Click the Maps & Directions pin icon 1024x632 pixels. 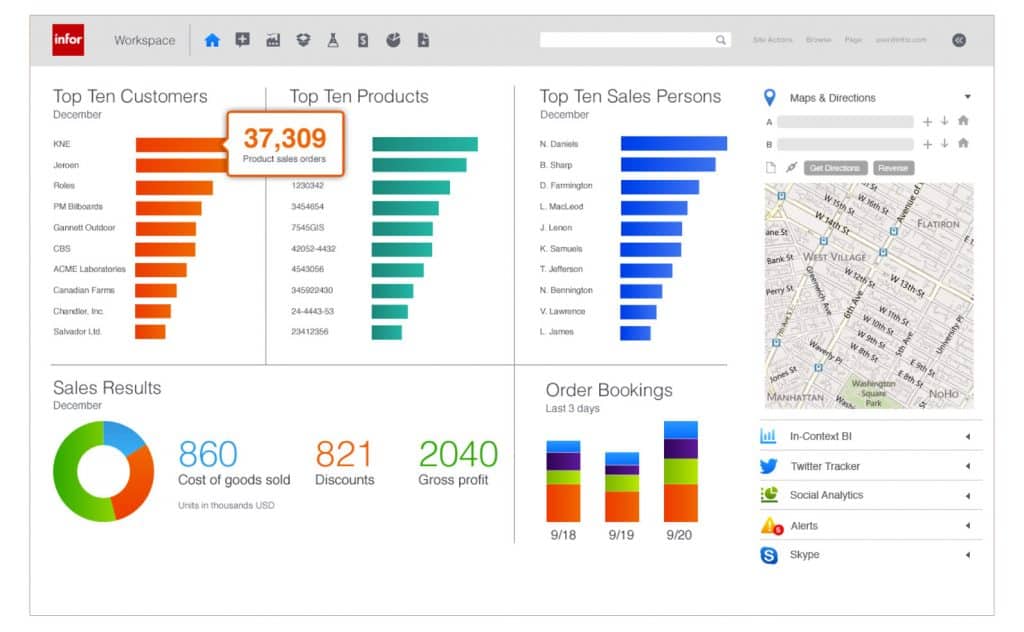tap(768, 97)
